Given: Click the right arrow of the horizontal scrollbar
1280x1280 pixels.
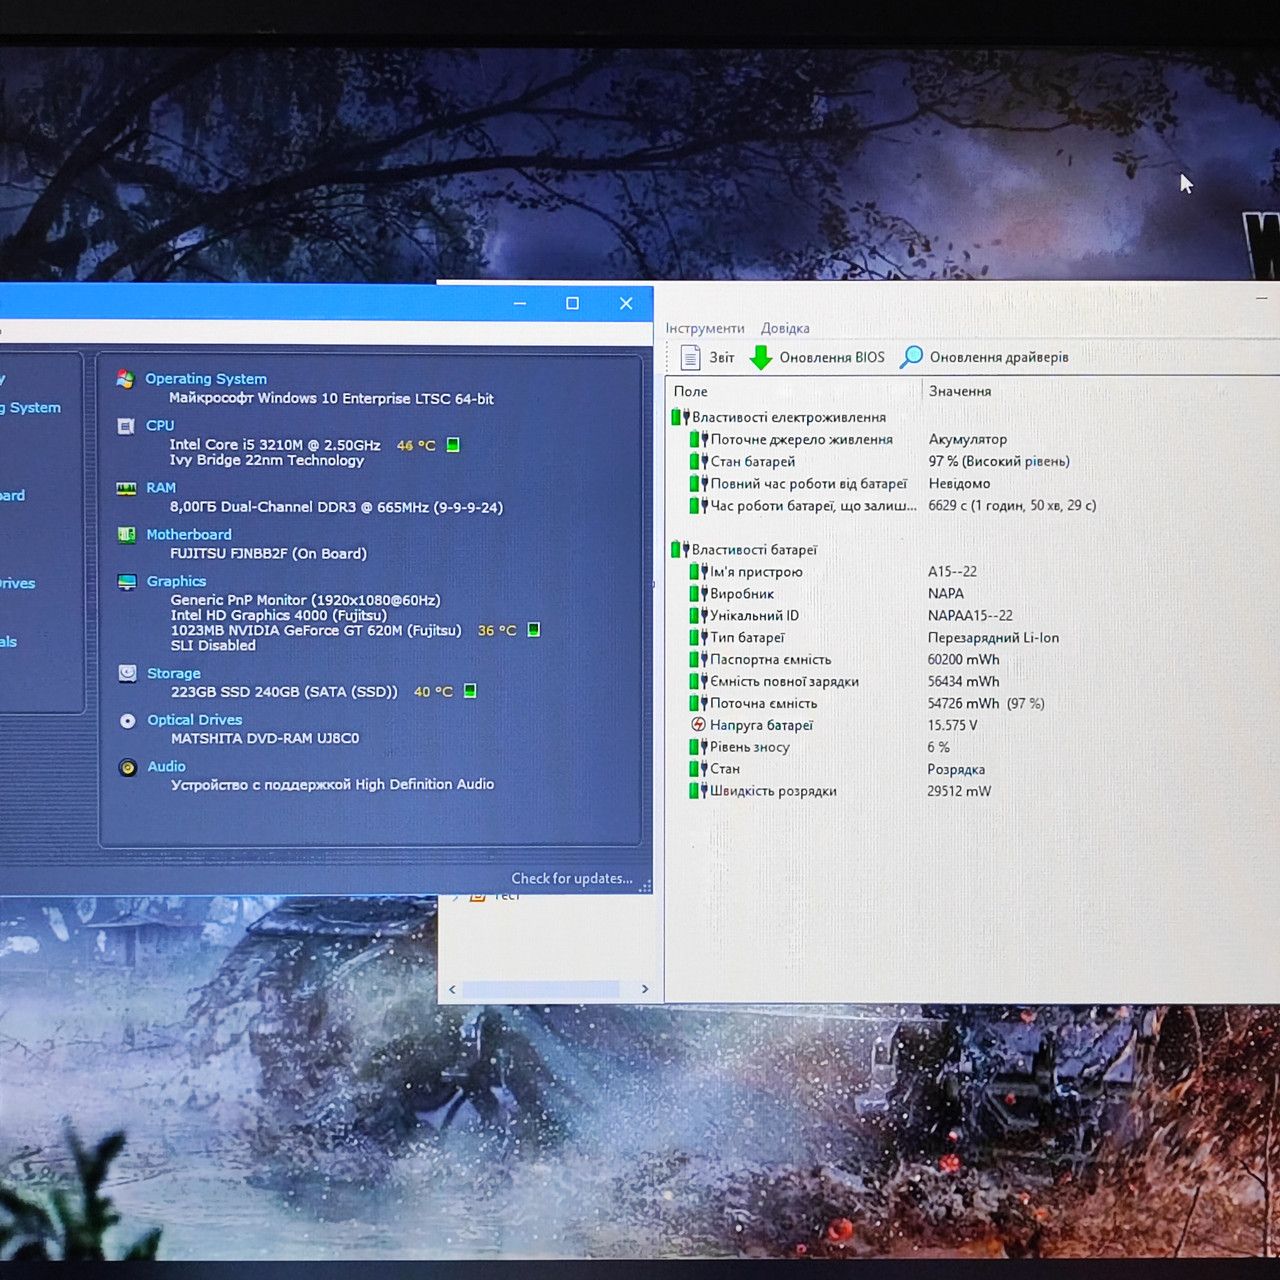Looking at the screenshot, I should (645, 989).
